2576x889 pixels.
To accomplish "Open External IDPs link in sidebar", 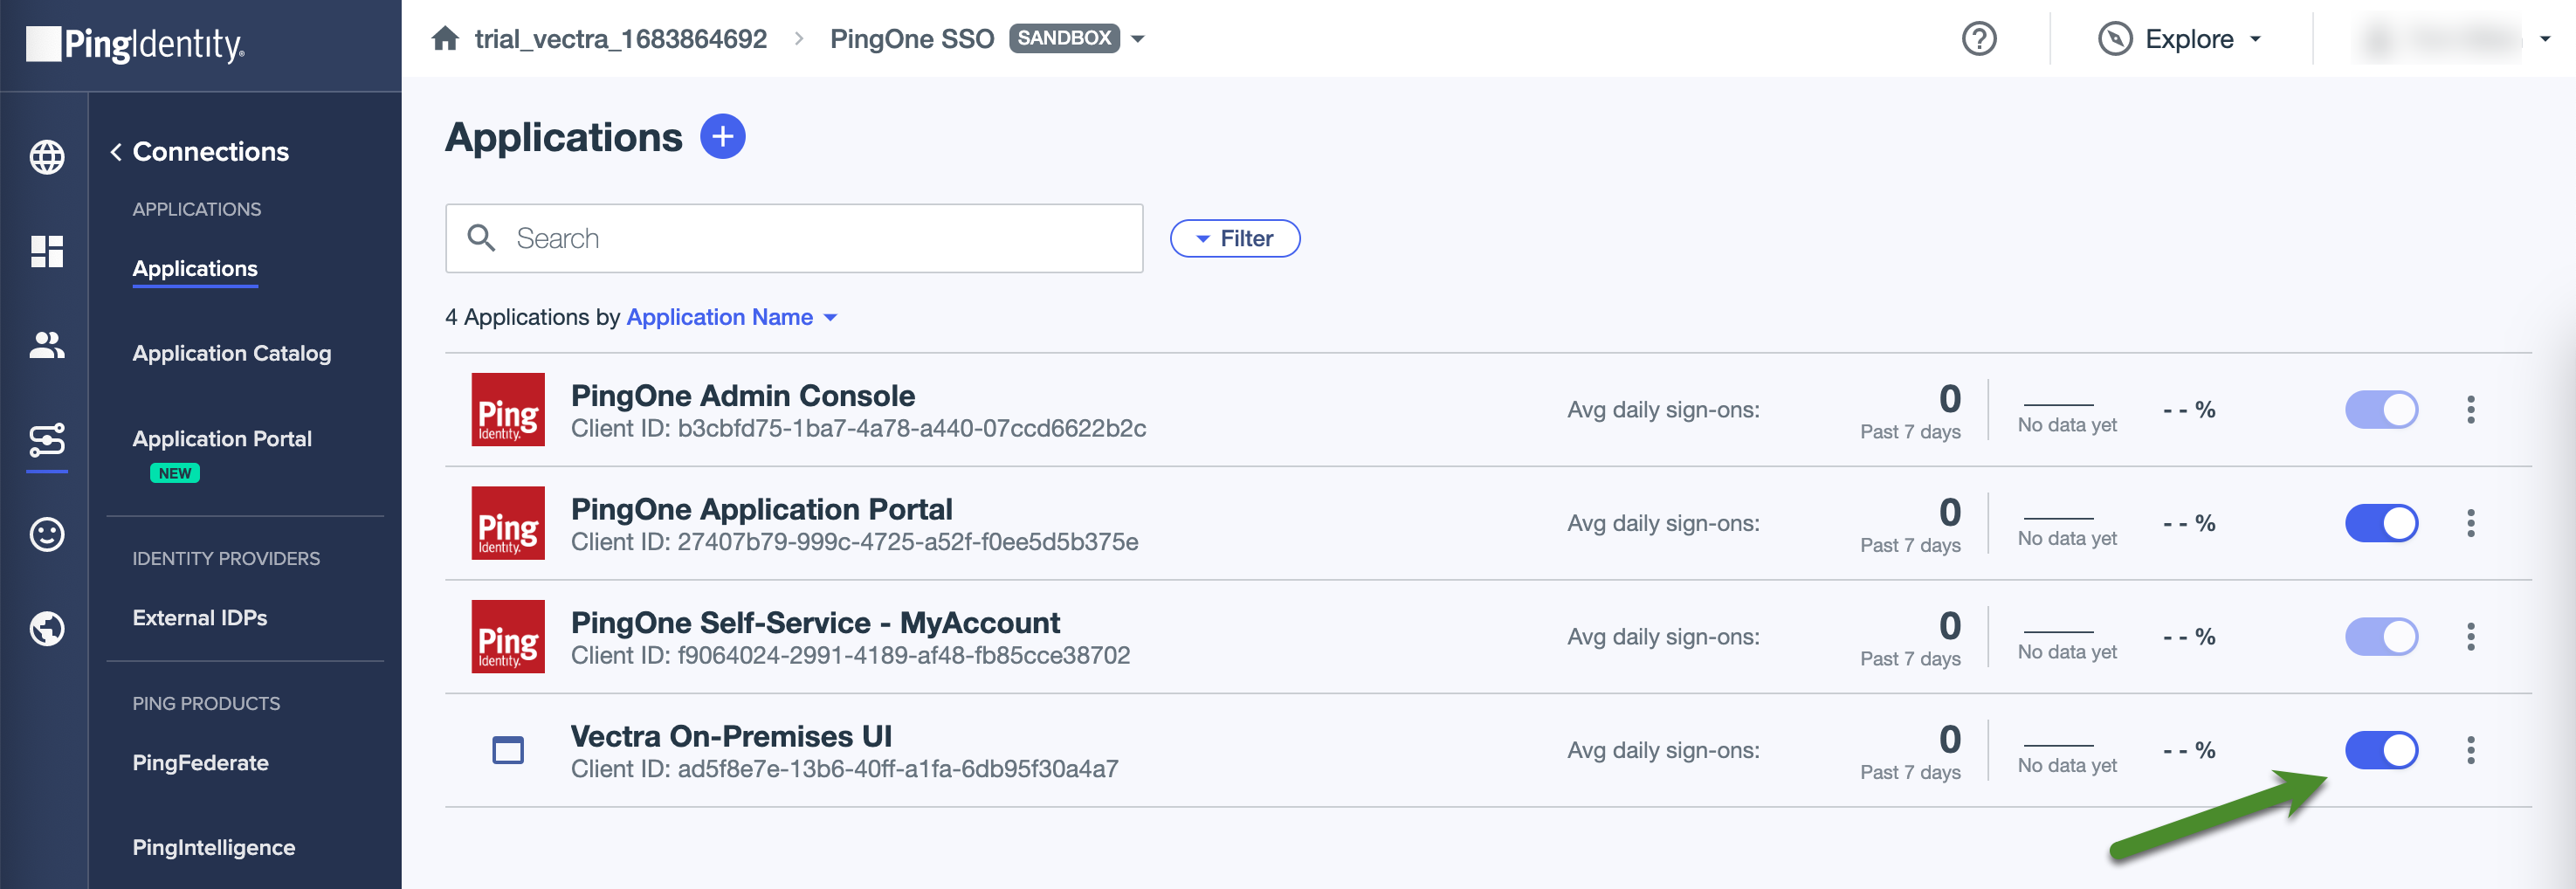I will [x=200, y=617].
